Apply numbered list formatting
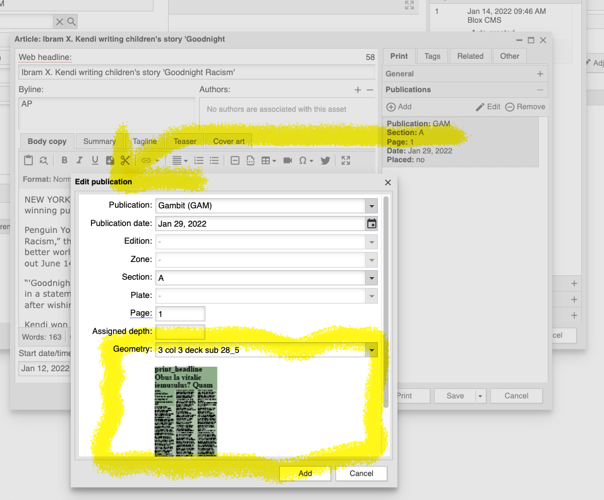Viewport: 604px width, 500px height. [199, 160]
